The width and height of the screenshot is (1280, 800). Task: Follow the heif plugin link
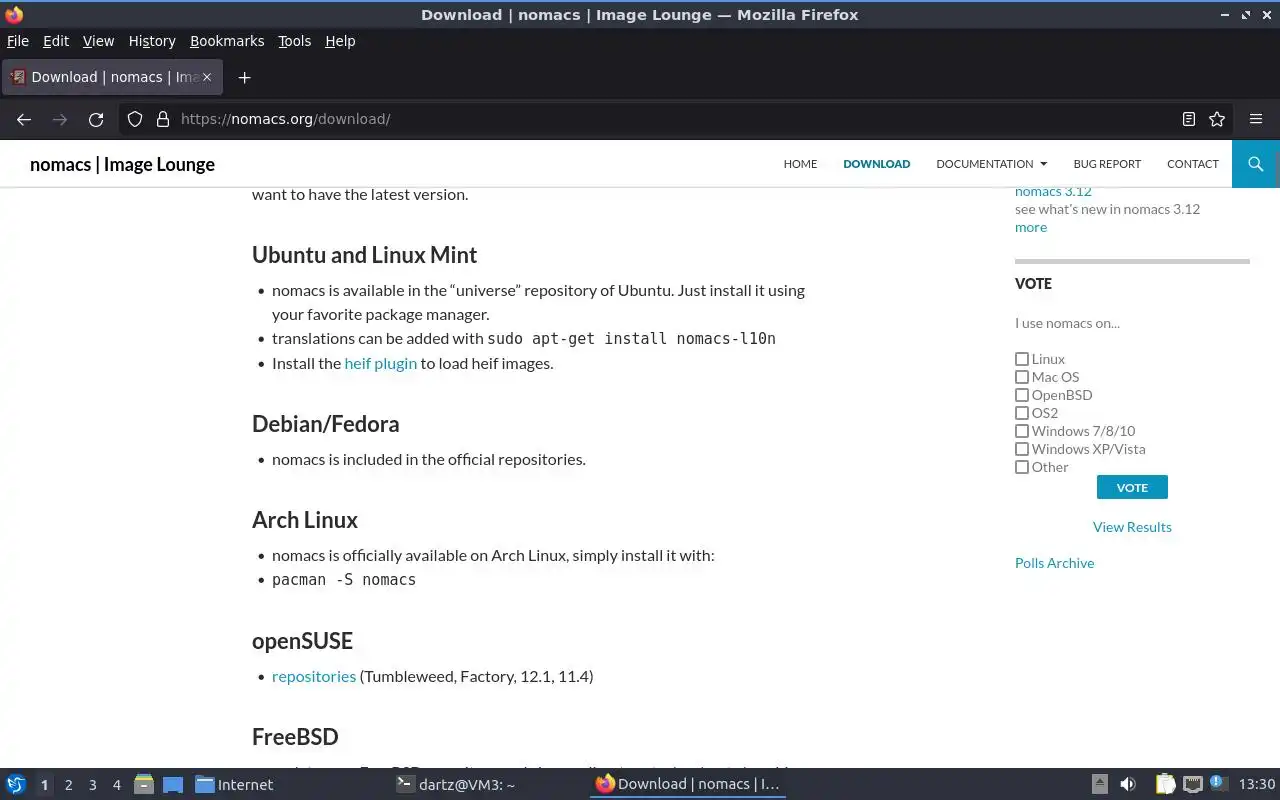pyautogui.click(x=380, y=363)
